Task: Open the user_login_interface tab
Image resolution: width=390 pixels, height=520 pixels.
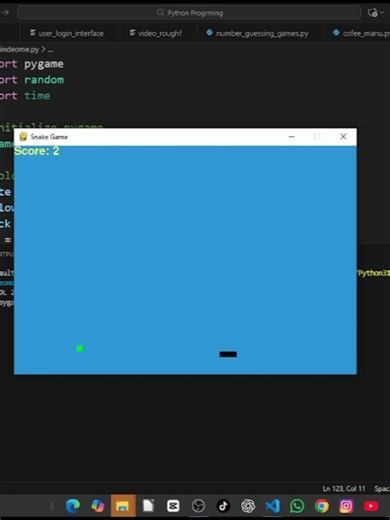Action: 67,33
